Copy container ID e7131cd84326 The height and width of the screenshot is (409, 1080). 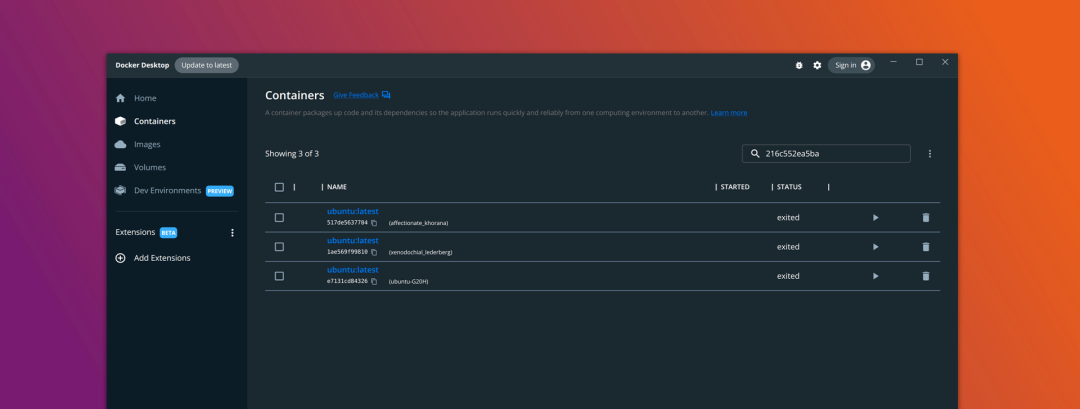click(x=374, y=282)
